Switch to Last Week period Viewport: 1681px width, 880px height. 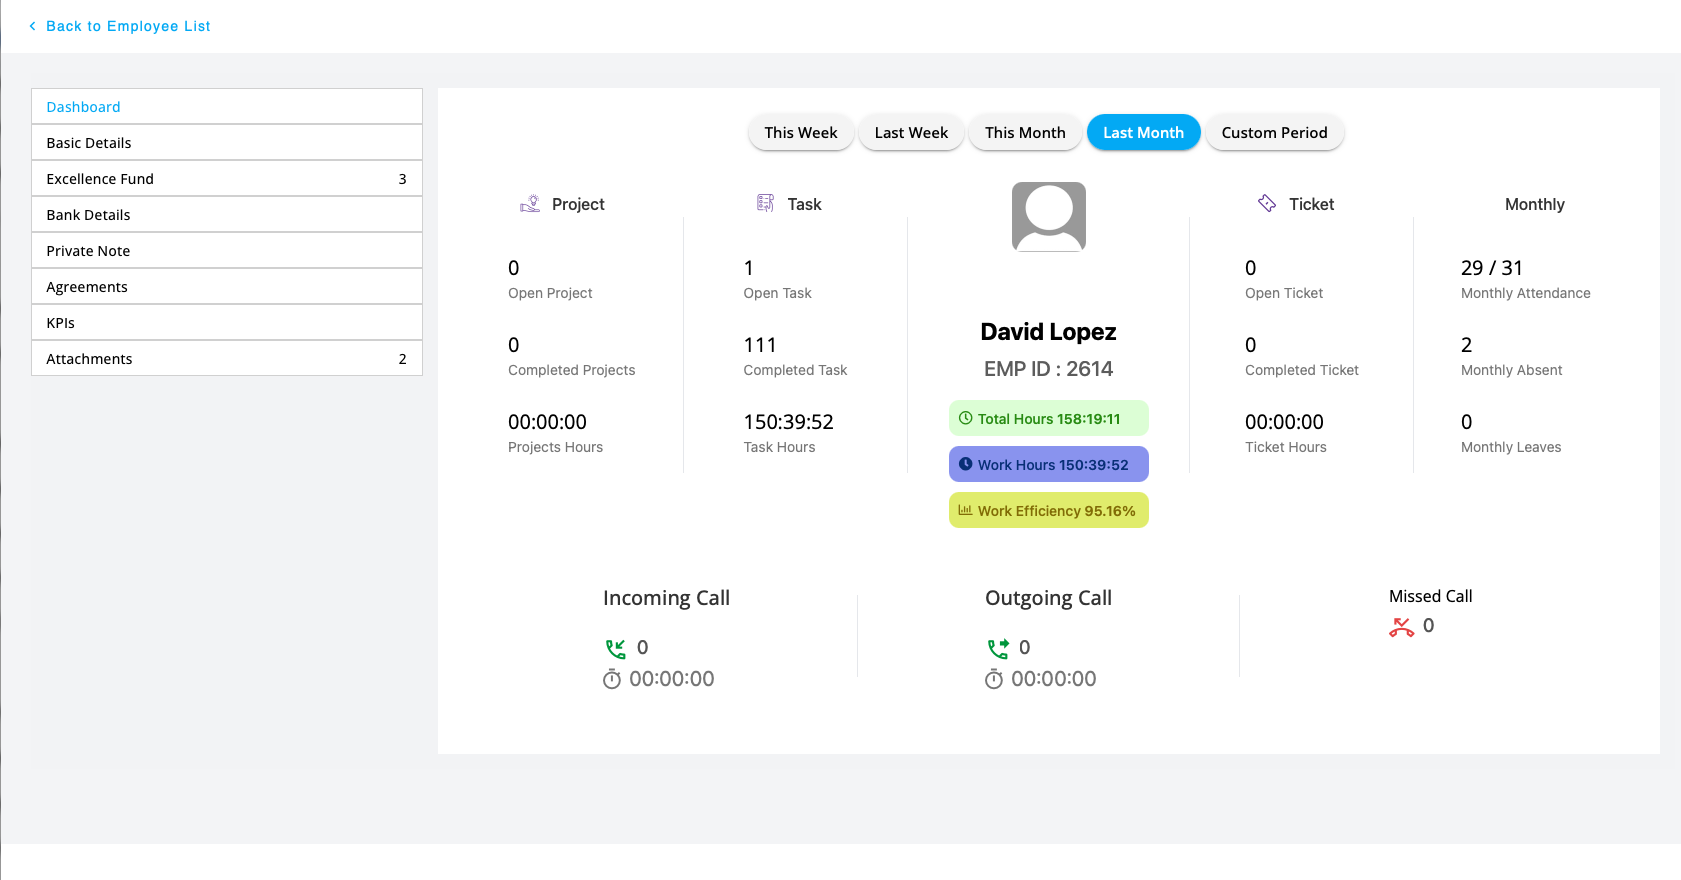(x=910, y=133)
